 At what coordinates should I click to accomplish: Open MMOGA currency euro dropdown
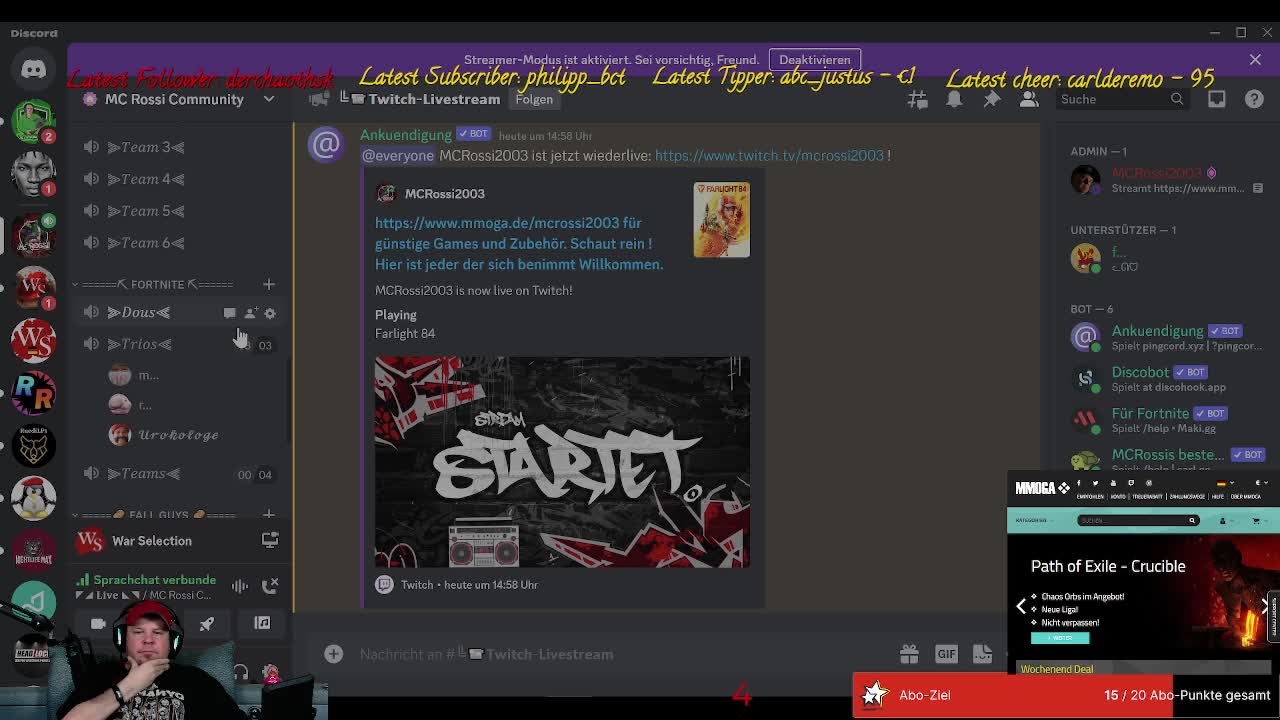1260,484
